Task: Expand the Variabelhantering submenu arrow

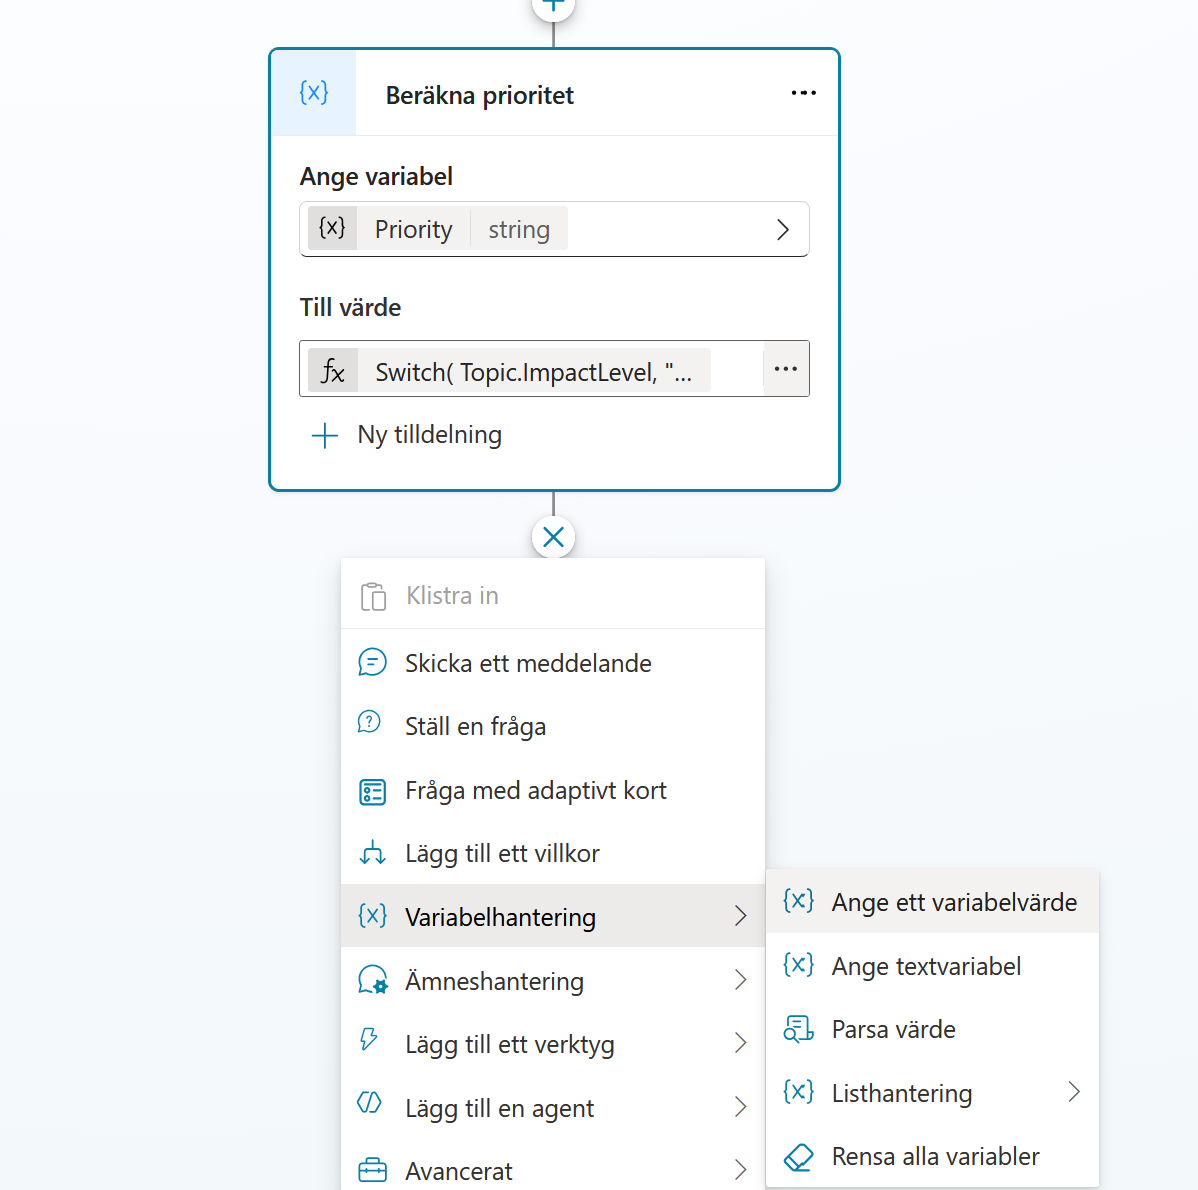Action: [x=740, y=916]
